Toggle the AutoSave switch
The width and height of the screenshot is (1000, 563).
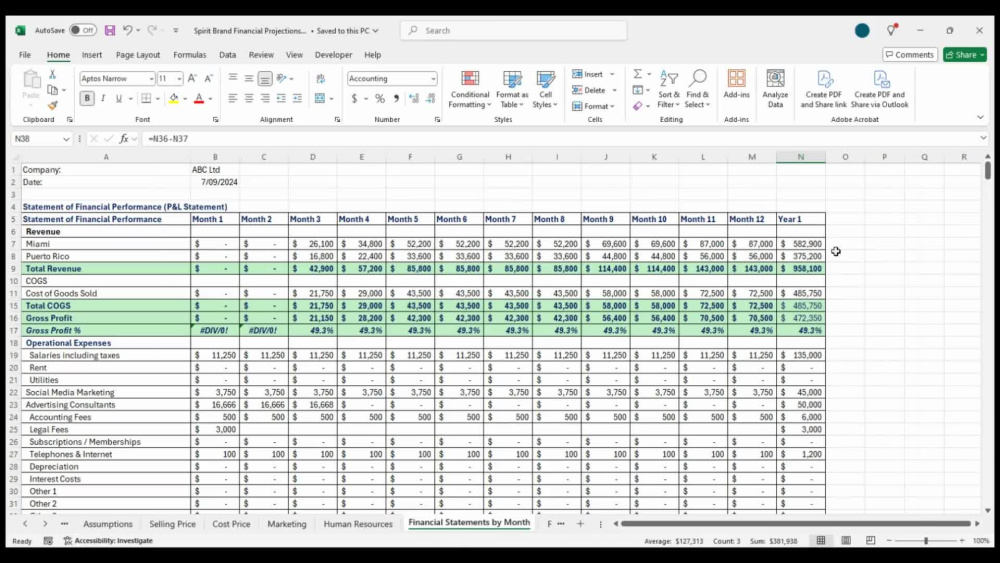coord(83,30)
